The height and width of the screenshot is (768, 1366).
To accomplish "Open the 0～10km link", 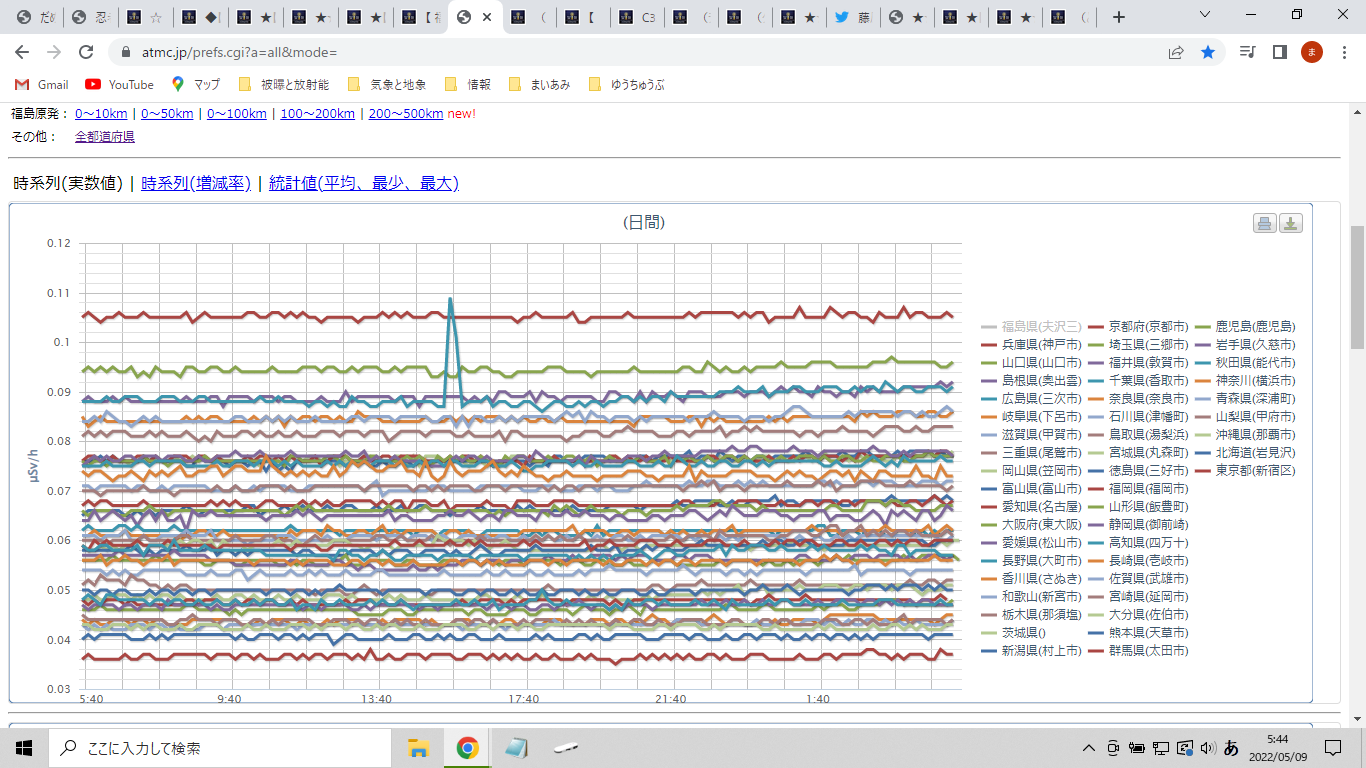I will click(101, 113).
